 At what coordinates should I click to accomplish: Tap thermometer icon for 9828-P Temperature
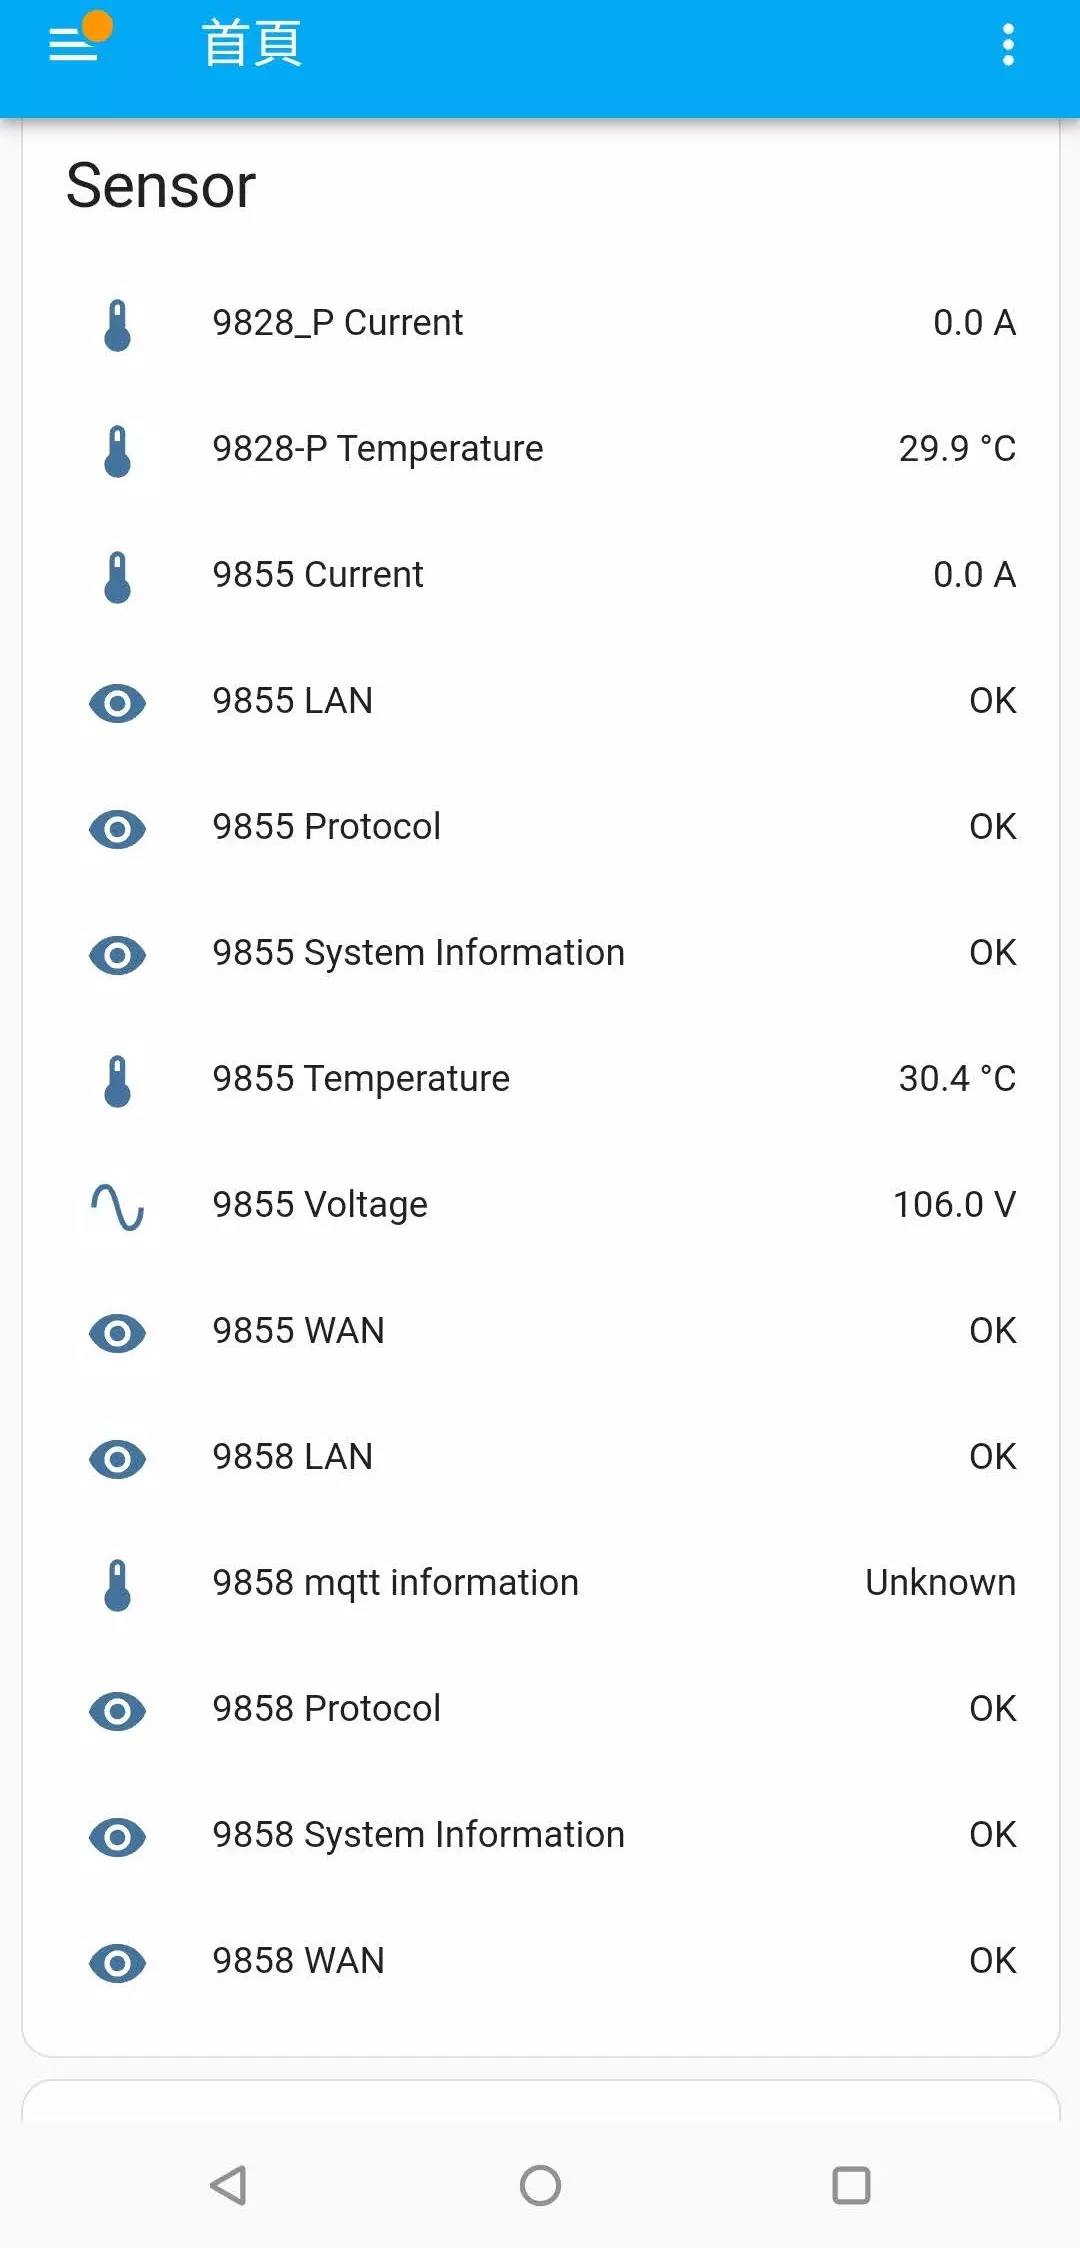(x=118, y=451)
